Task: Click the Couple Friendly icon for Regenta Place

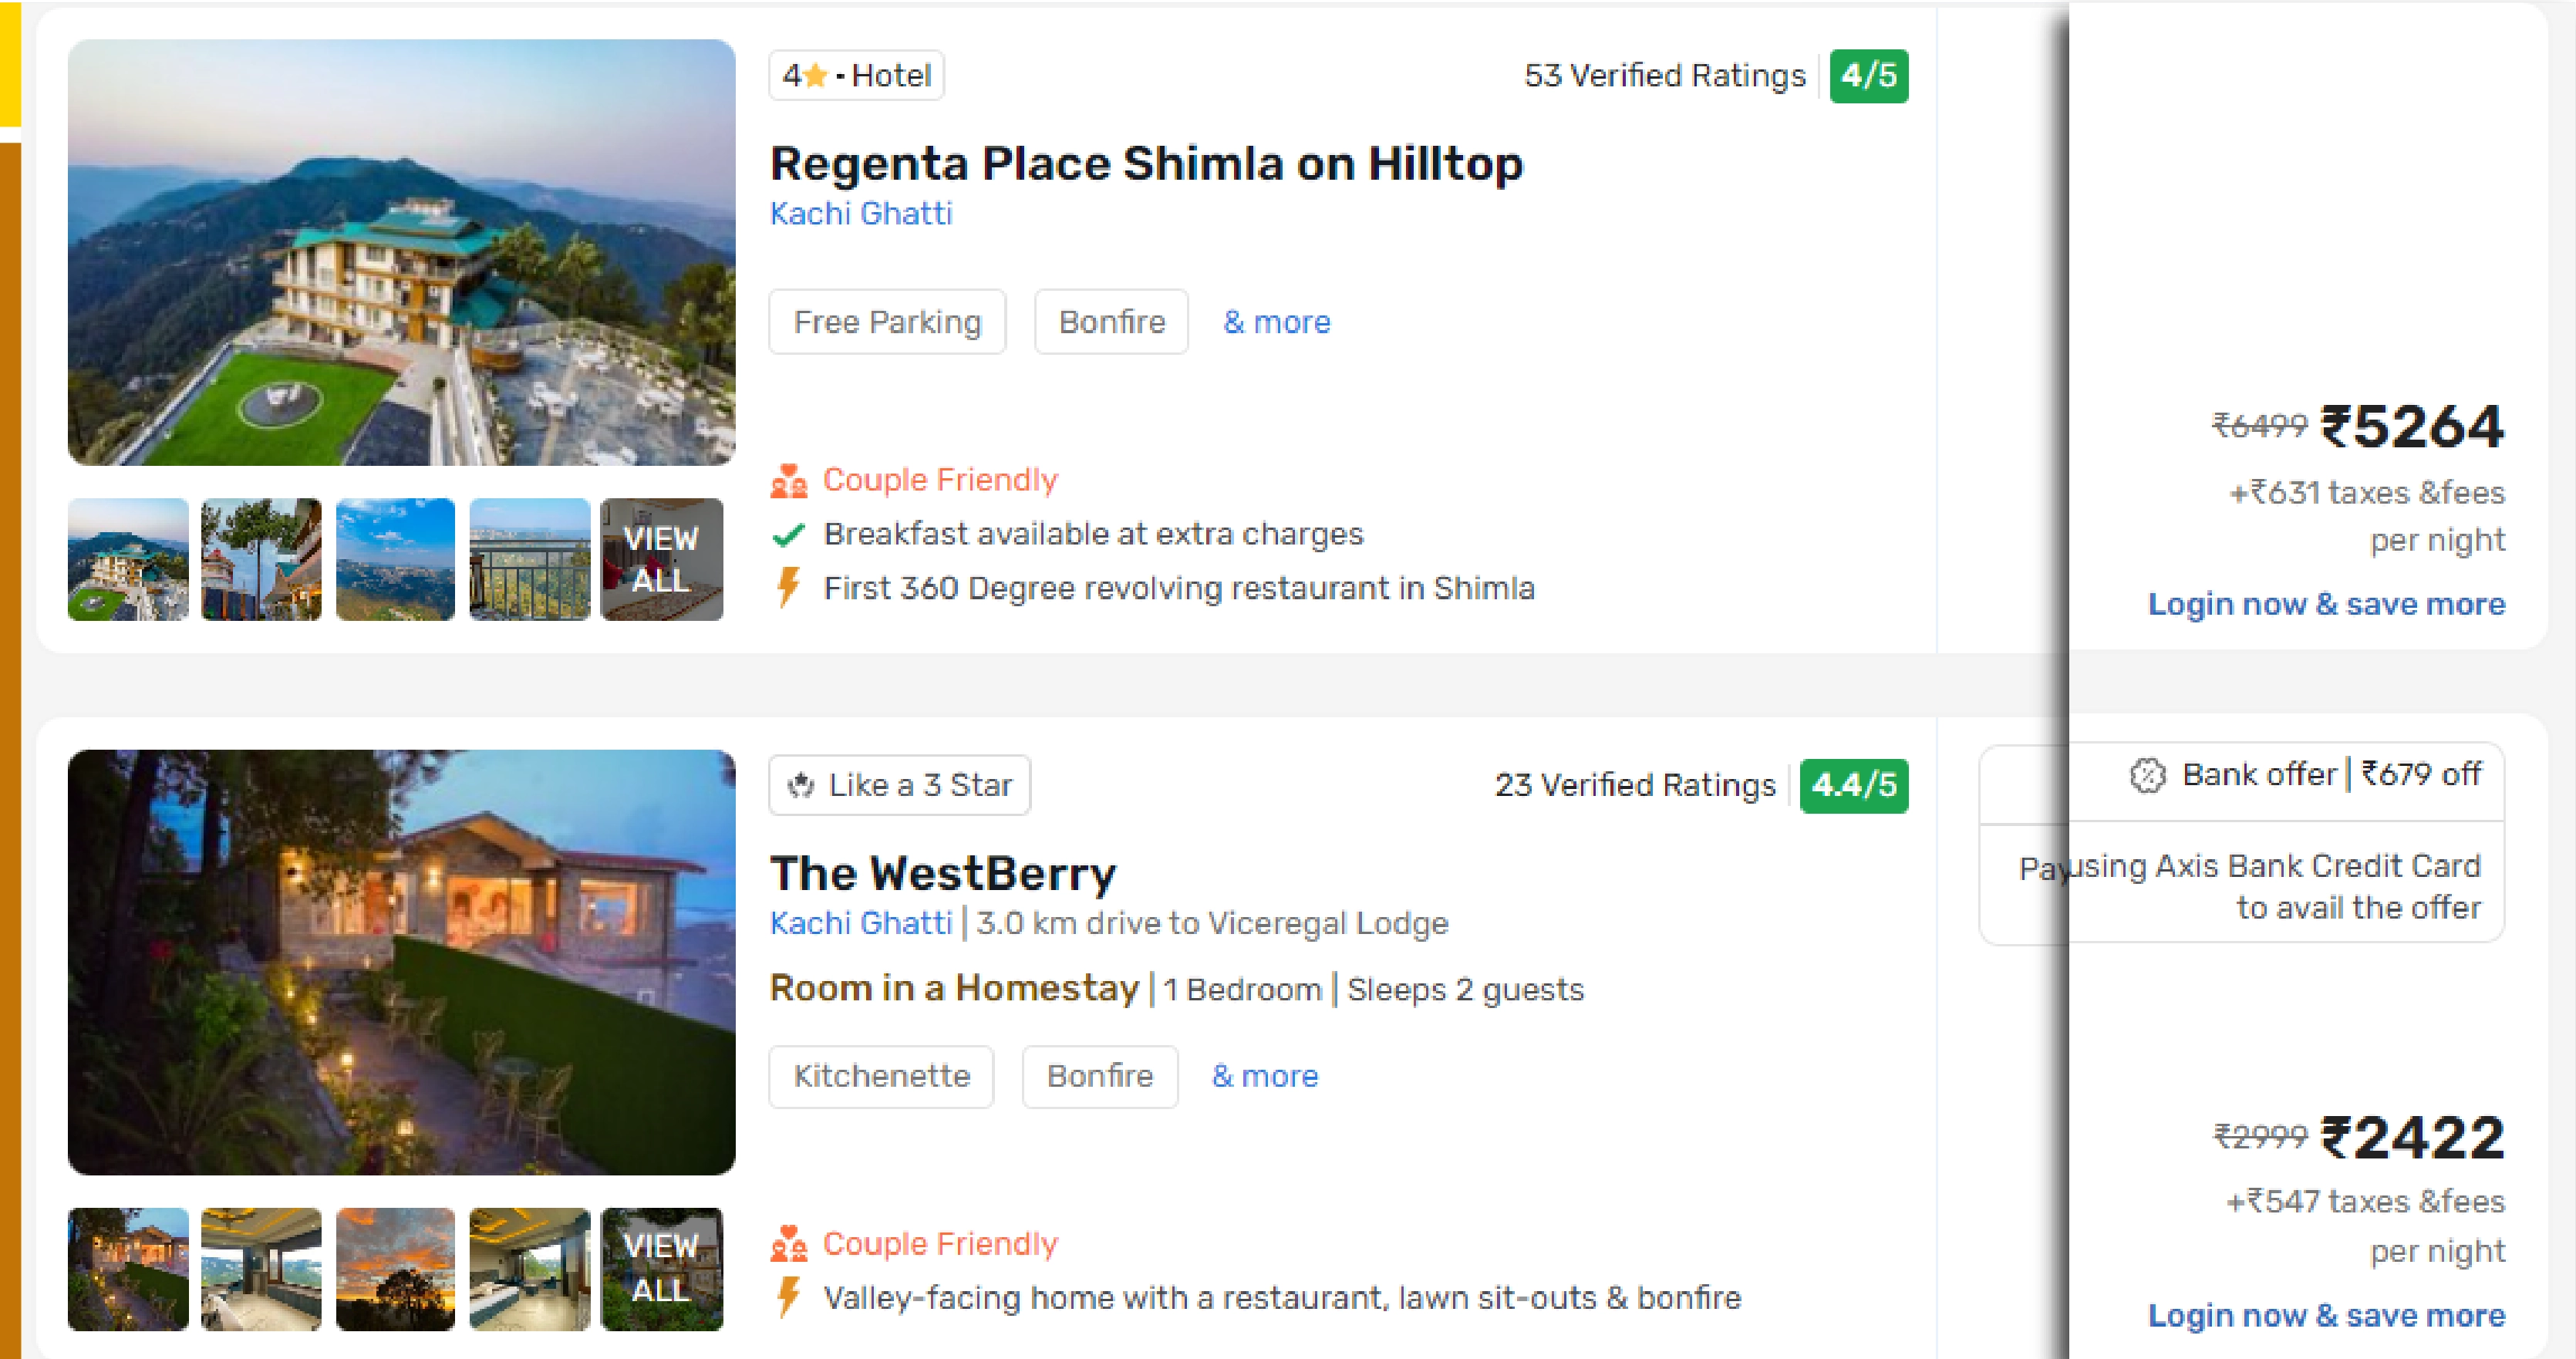Action: click(788, 481)
